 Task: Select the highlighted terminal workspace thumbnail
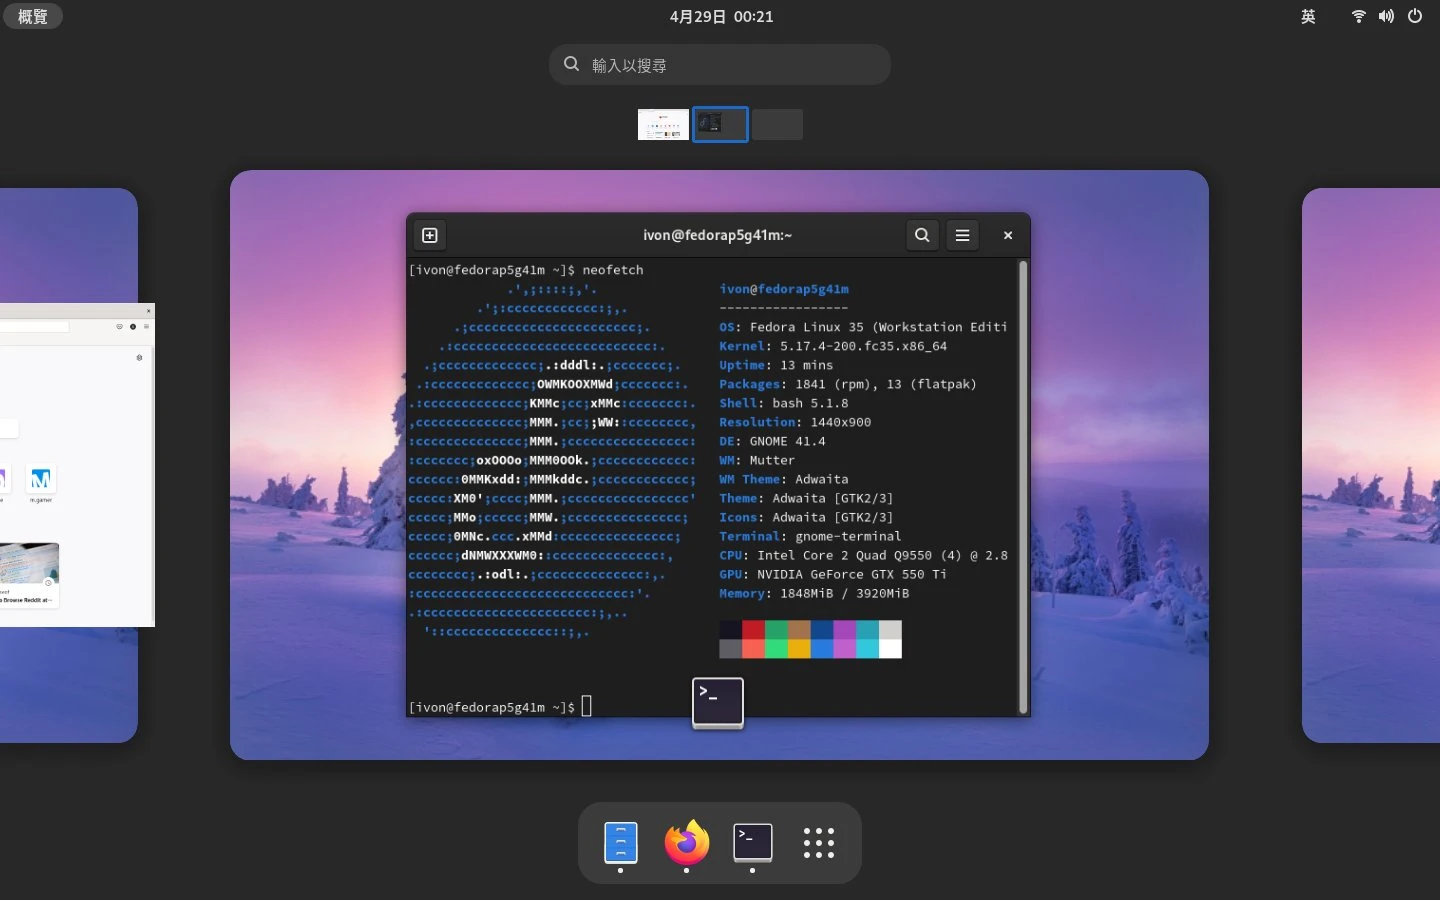tap(720, 124)
